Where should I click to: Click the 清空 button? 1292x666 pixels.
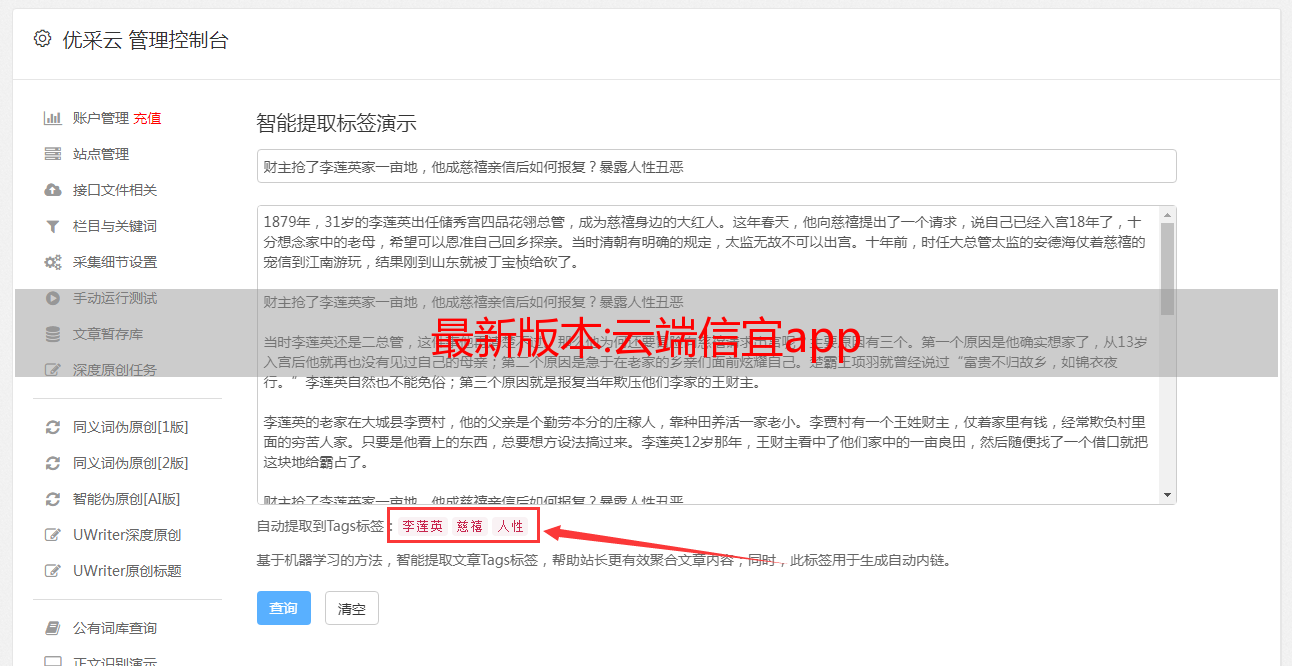352,608
